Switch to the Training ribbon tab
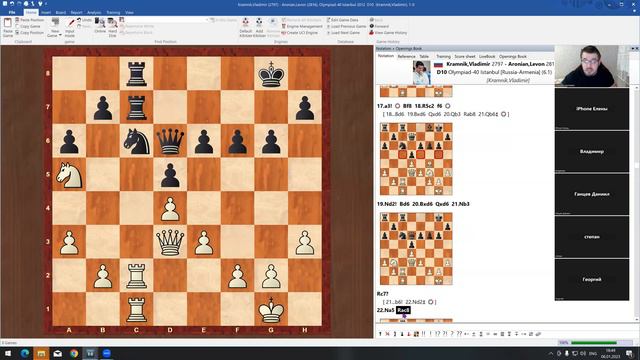 [x=113, y=13]
